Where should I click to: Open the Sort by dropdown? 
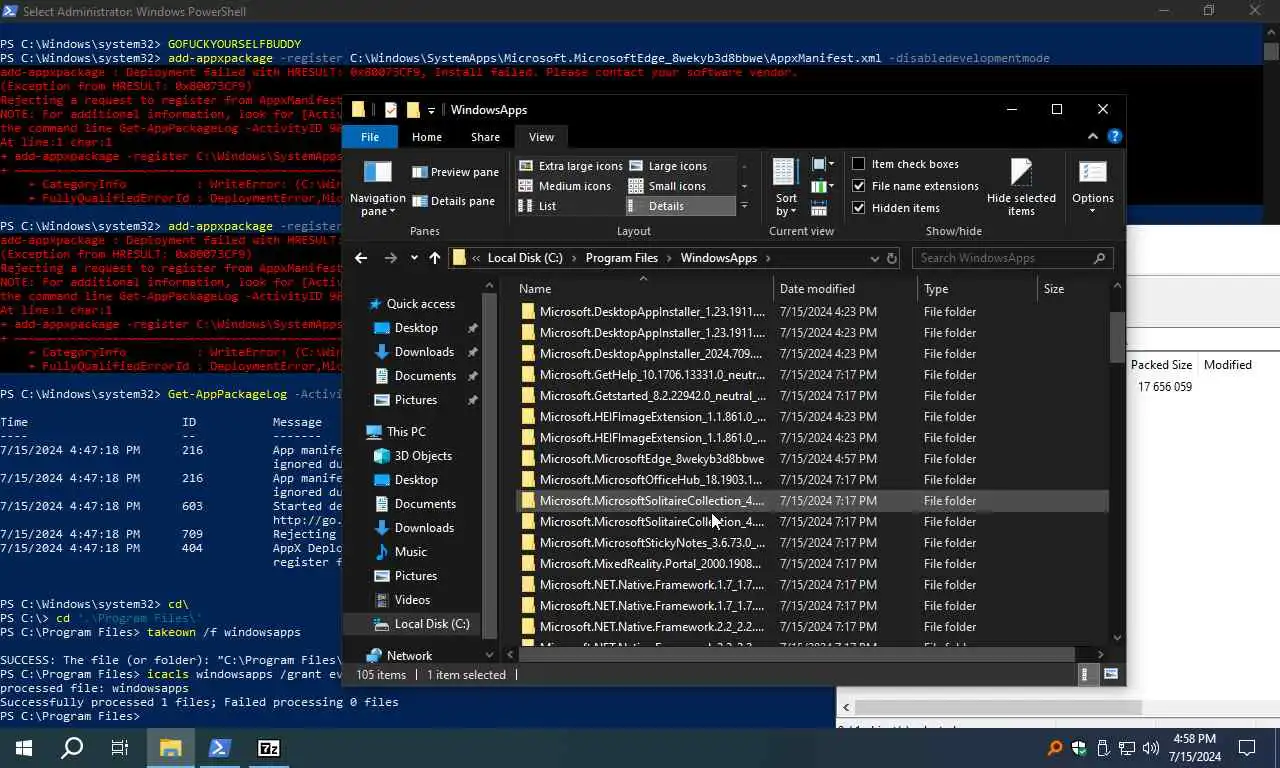[786, 188]
